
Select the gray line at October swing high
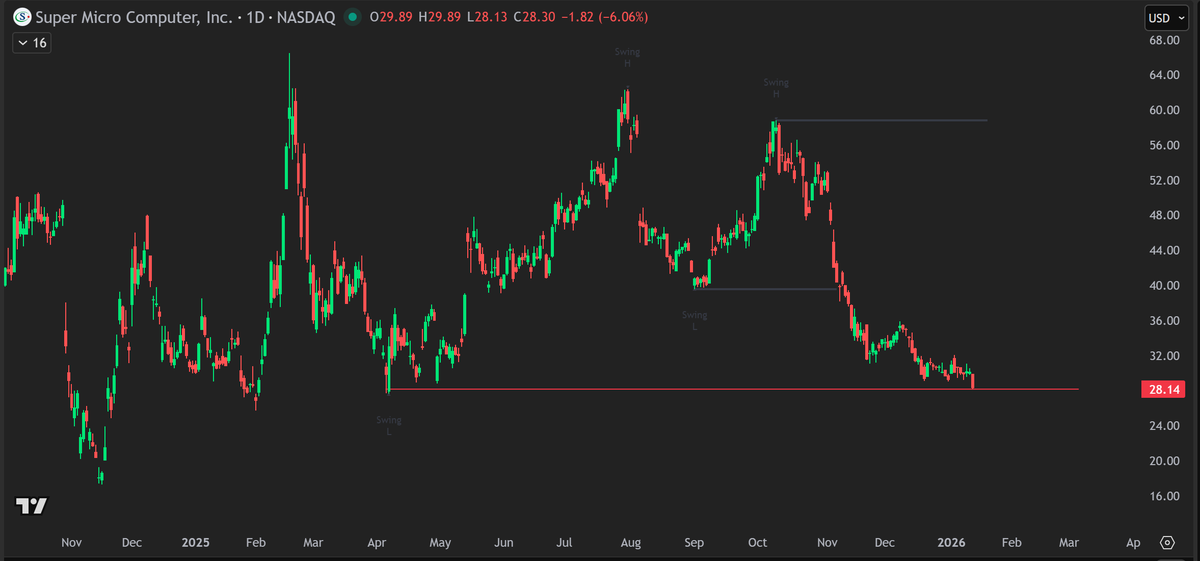[882, 120]
